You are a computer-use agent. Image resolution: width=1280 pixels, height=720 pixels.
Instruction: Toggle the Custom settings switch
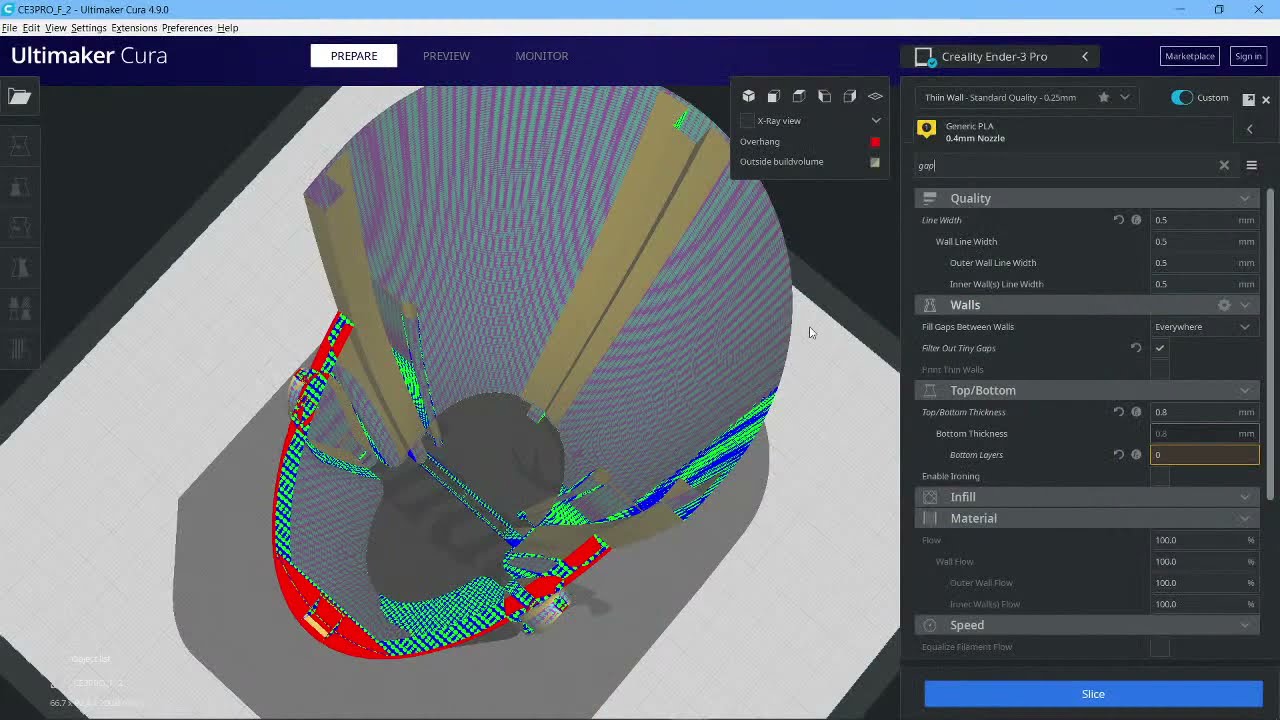[x=1182, y=98]
